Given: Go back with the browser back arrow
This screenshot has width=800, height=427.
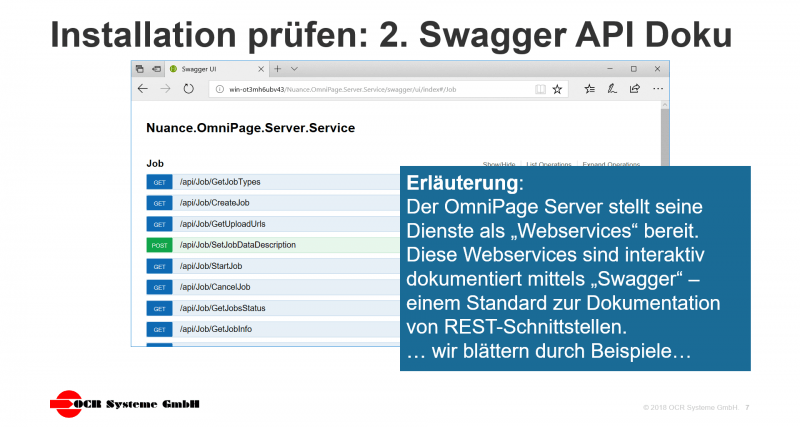Looking at the screenshot, I should point(143,89).
